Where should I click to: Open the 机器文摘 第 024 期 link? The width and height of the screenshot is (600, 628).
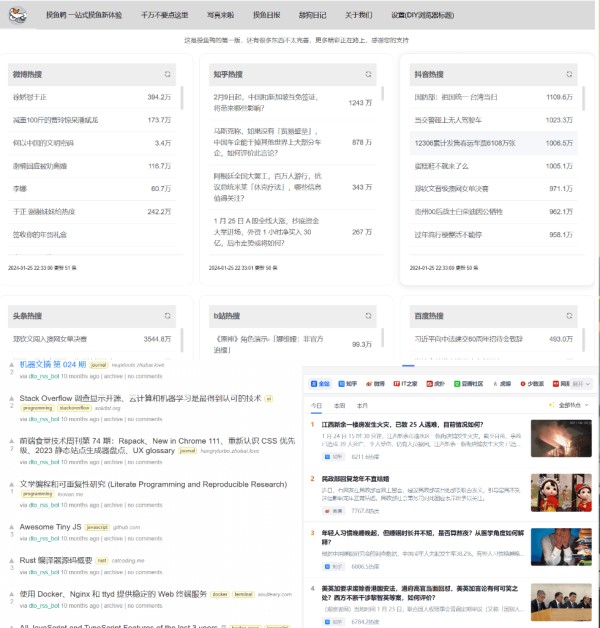click(53, 364)
